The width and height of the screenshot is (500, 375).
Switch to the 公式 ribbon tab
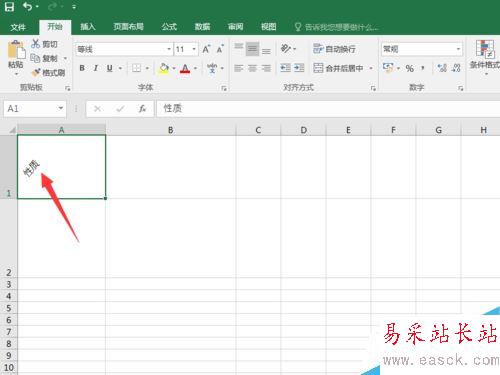click(169, 27)
